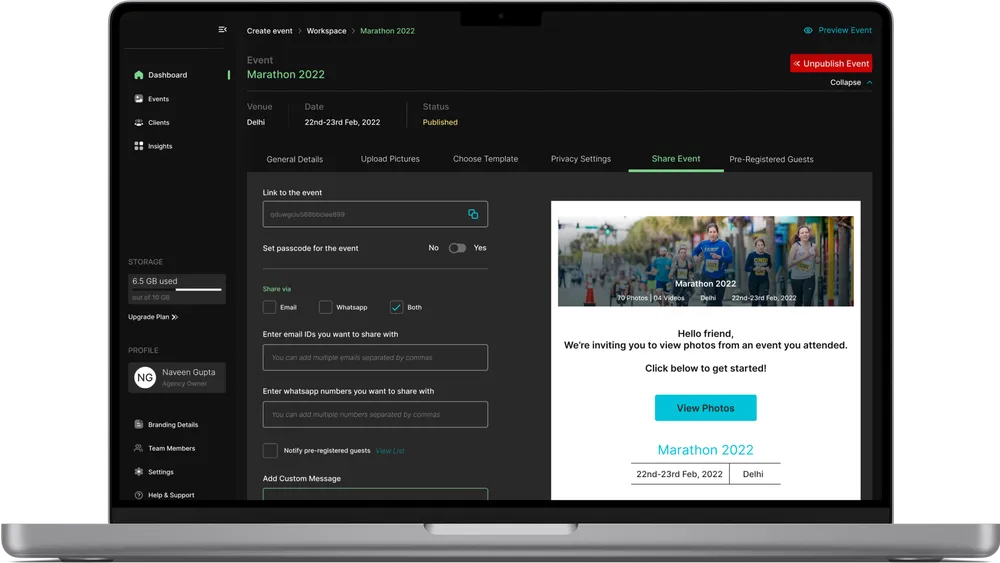Open the Upload Pictures tab
The height and width of the screenshot is (563, 1000).
click(x=390, y=159)
